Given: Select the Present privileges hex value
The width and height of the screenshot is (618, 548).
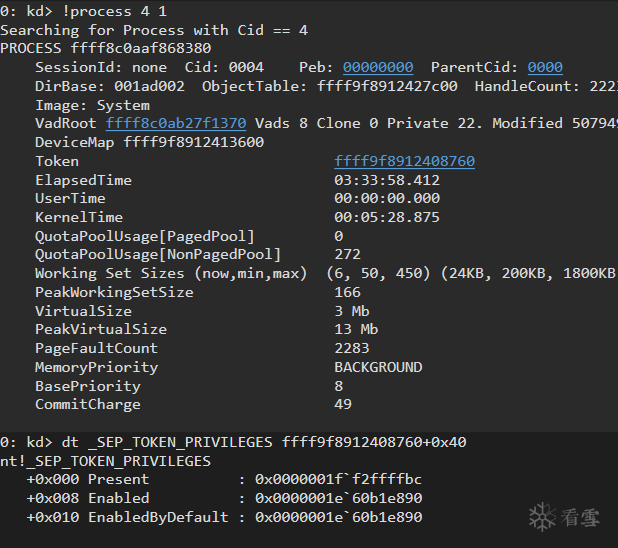Looking at the screenshot, I should click(338, 479).
